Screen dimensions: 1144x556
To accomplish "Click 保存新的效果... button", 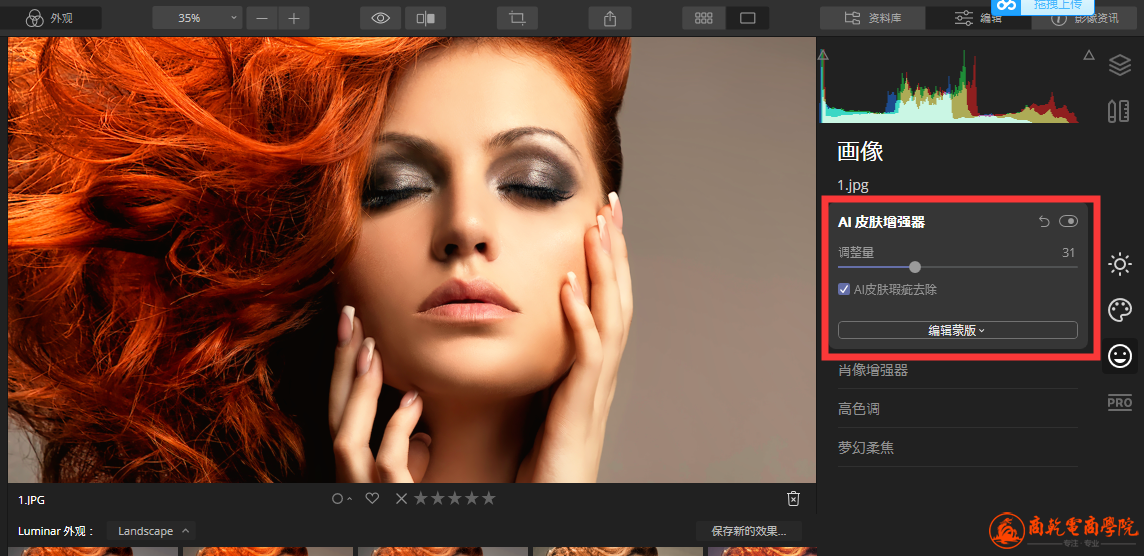I will click(749, 531).
